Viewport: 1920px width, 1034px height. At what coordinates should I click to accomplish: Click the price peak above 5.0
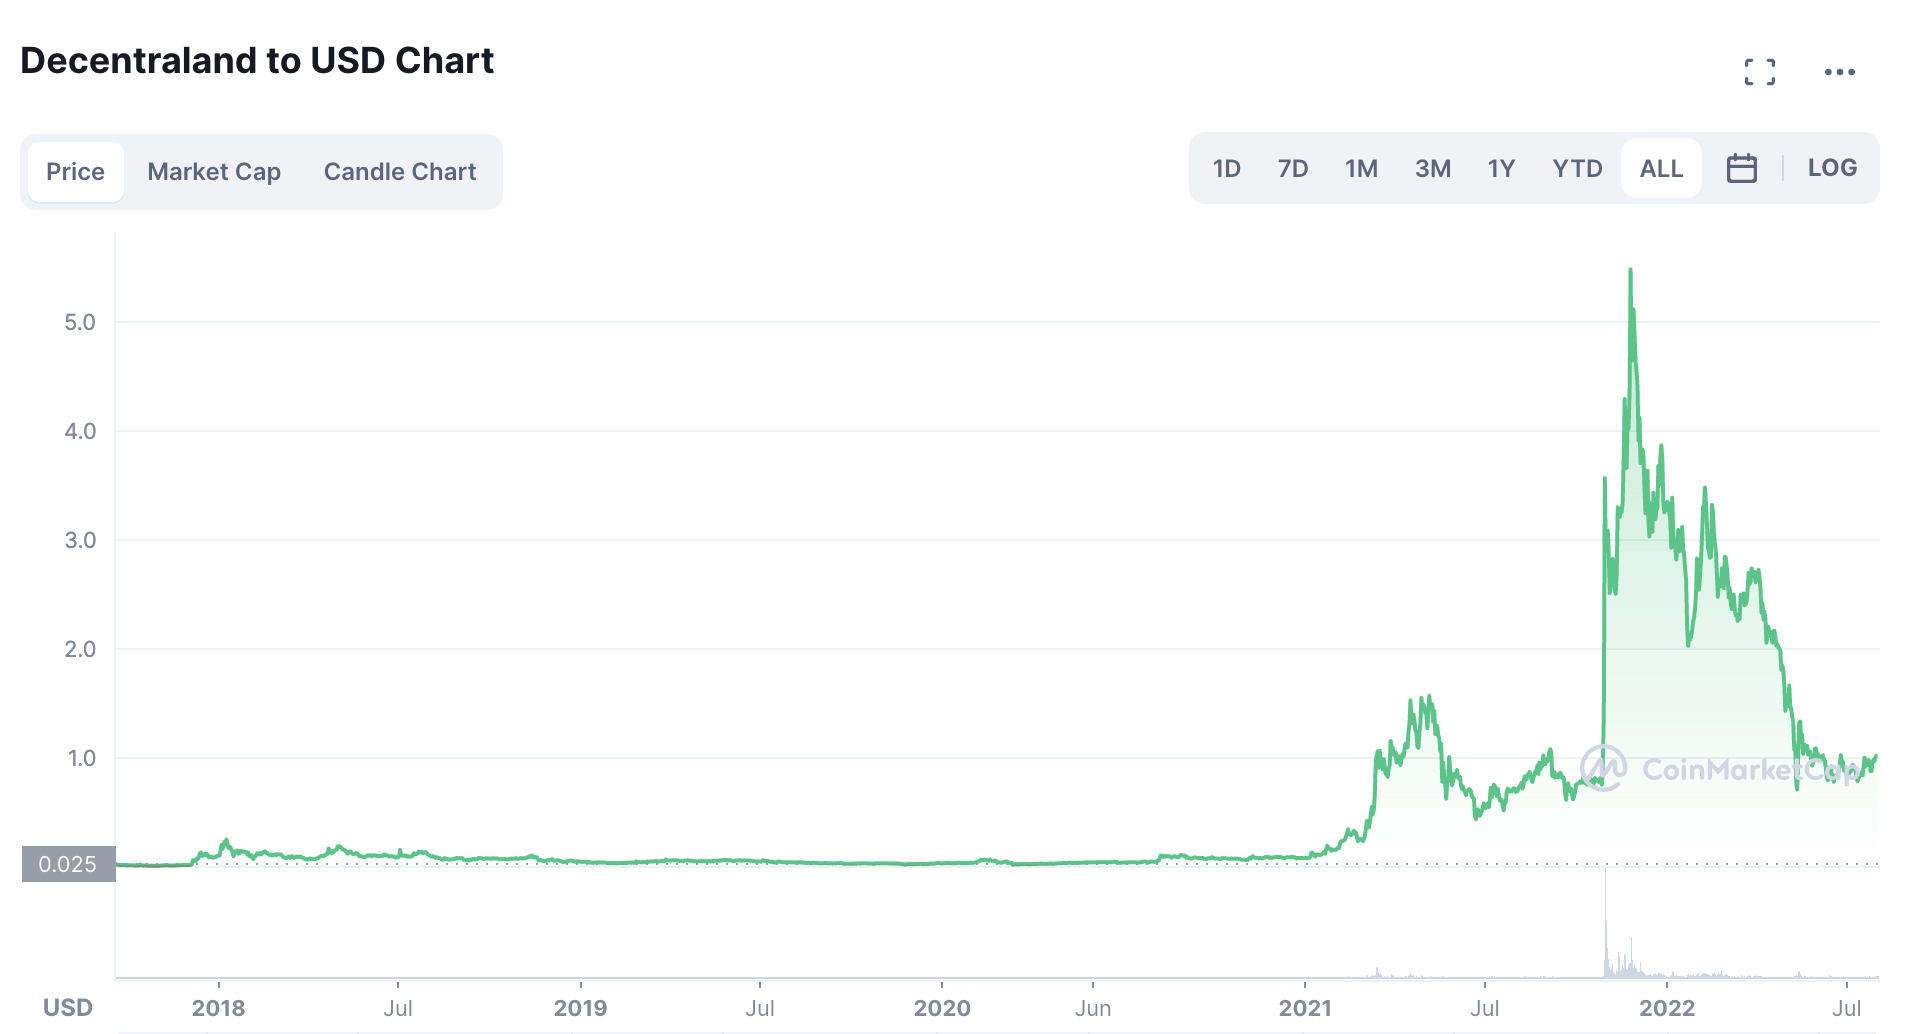point(1630,270)
